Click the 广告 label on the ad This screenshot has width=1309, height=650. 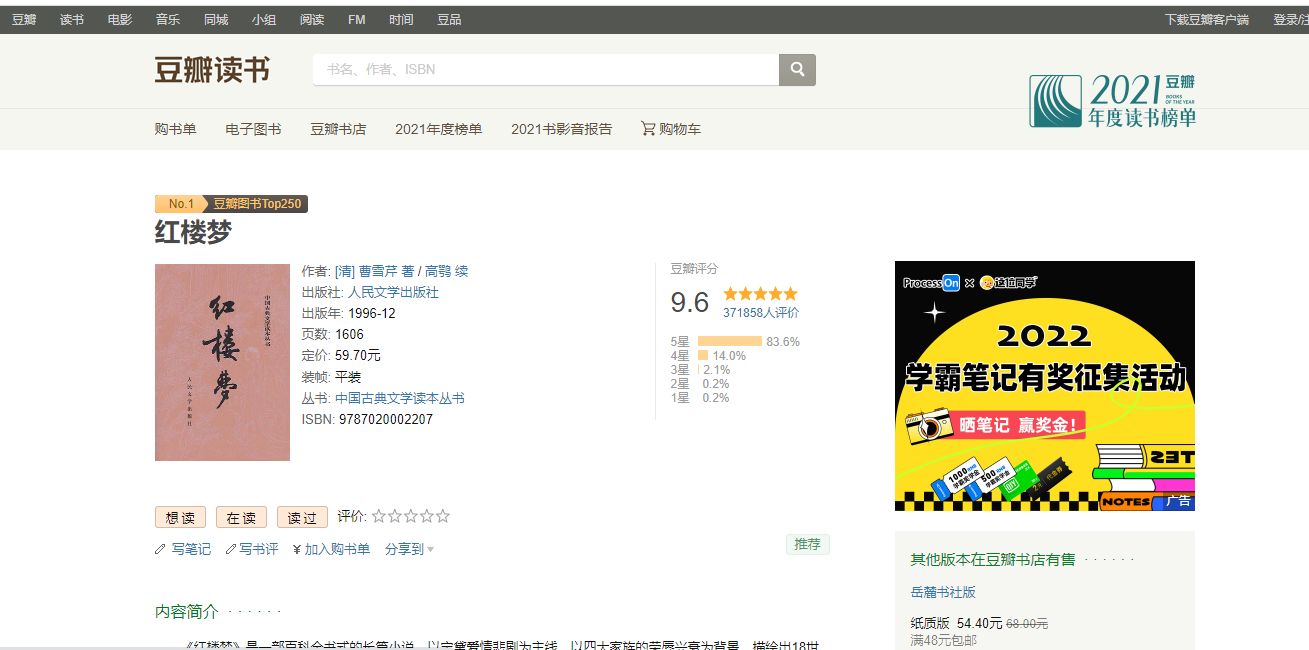click(1179, 501)
